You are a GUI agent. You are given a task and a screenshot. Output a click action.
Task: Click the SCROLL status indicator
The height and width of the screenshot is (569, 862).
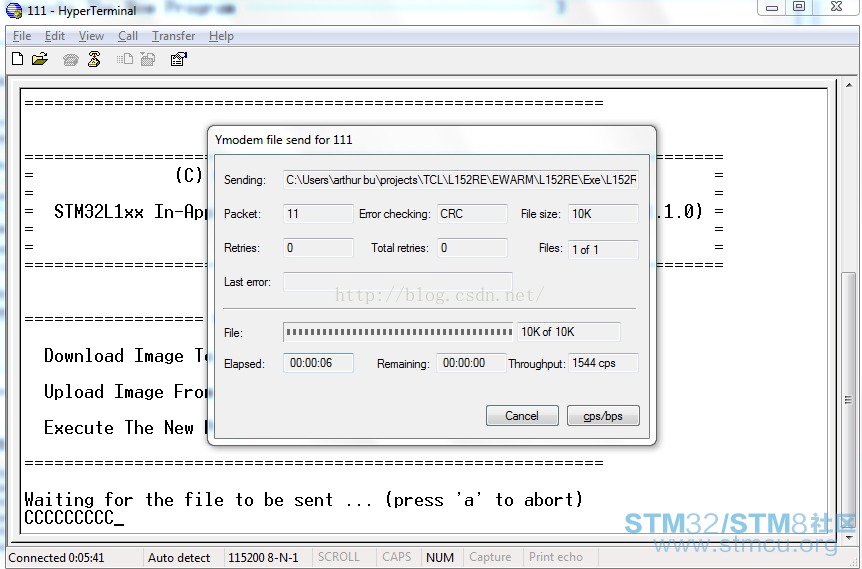pos(339,557)
